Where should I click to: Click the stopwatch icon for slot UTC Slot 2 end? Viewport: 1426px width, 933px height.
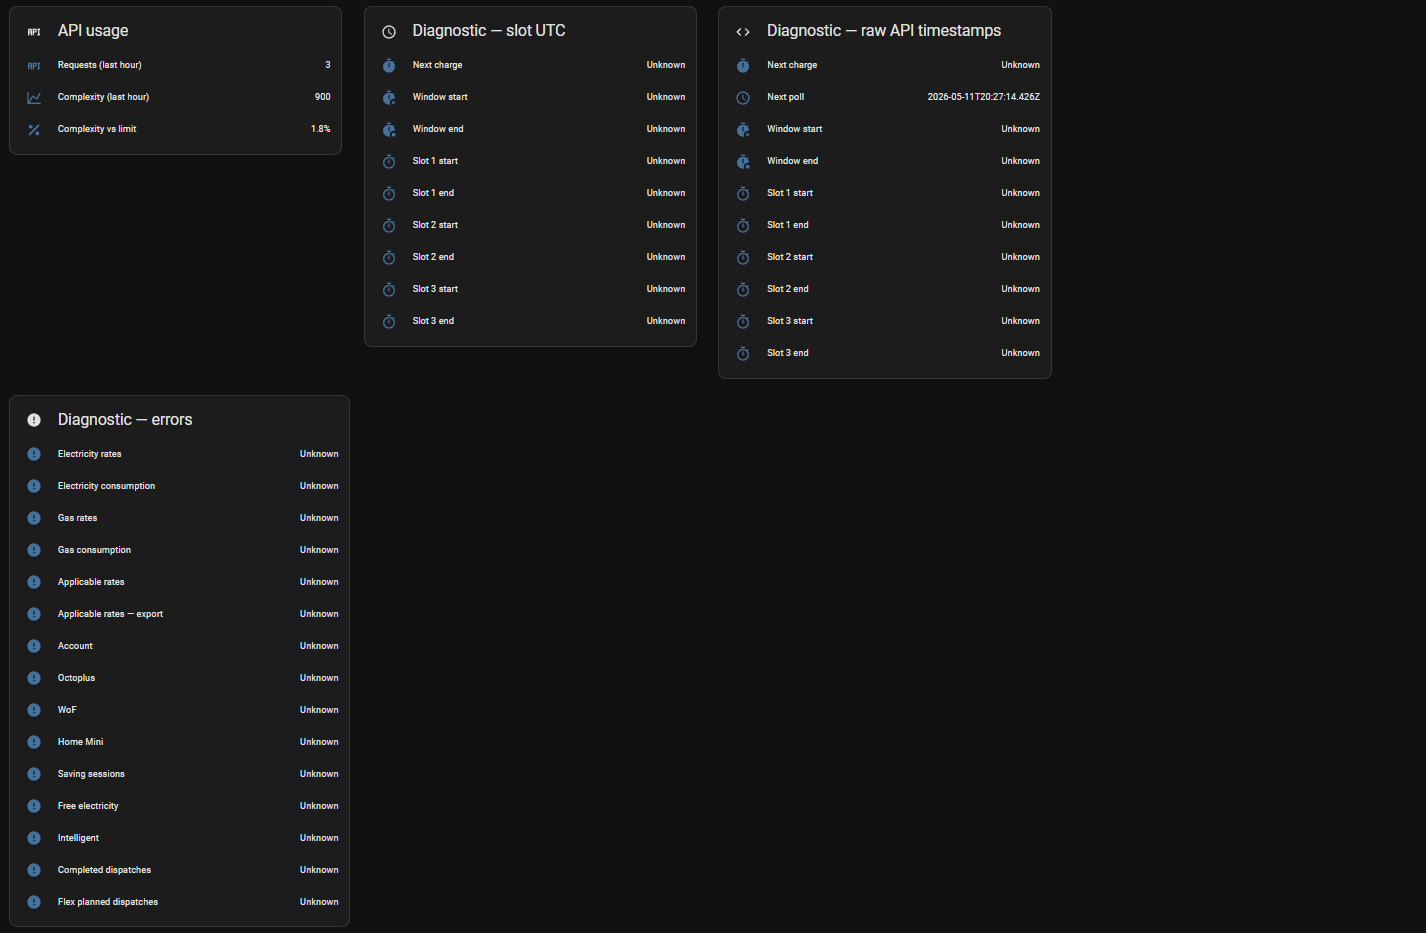point(389,257)
